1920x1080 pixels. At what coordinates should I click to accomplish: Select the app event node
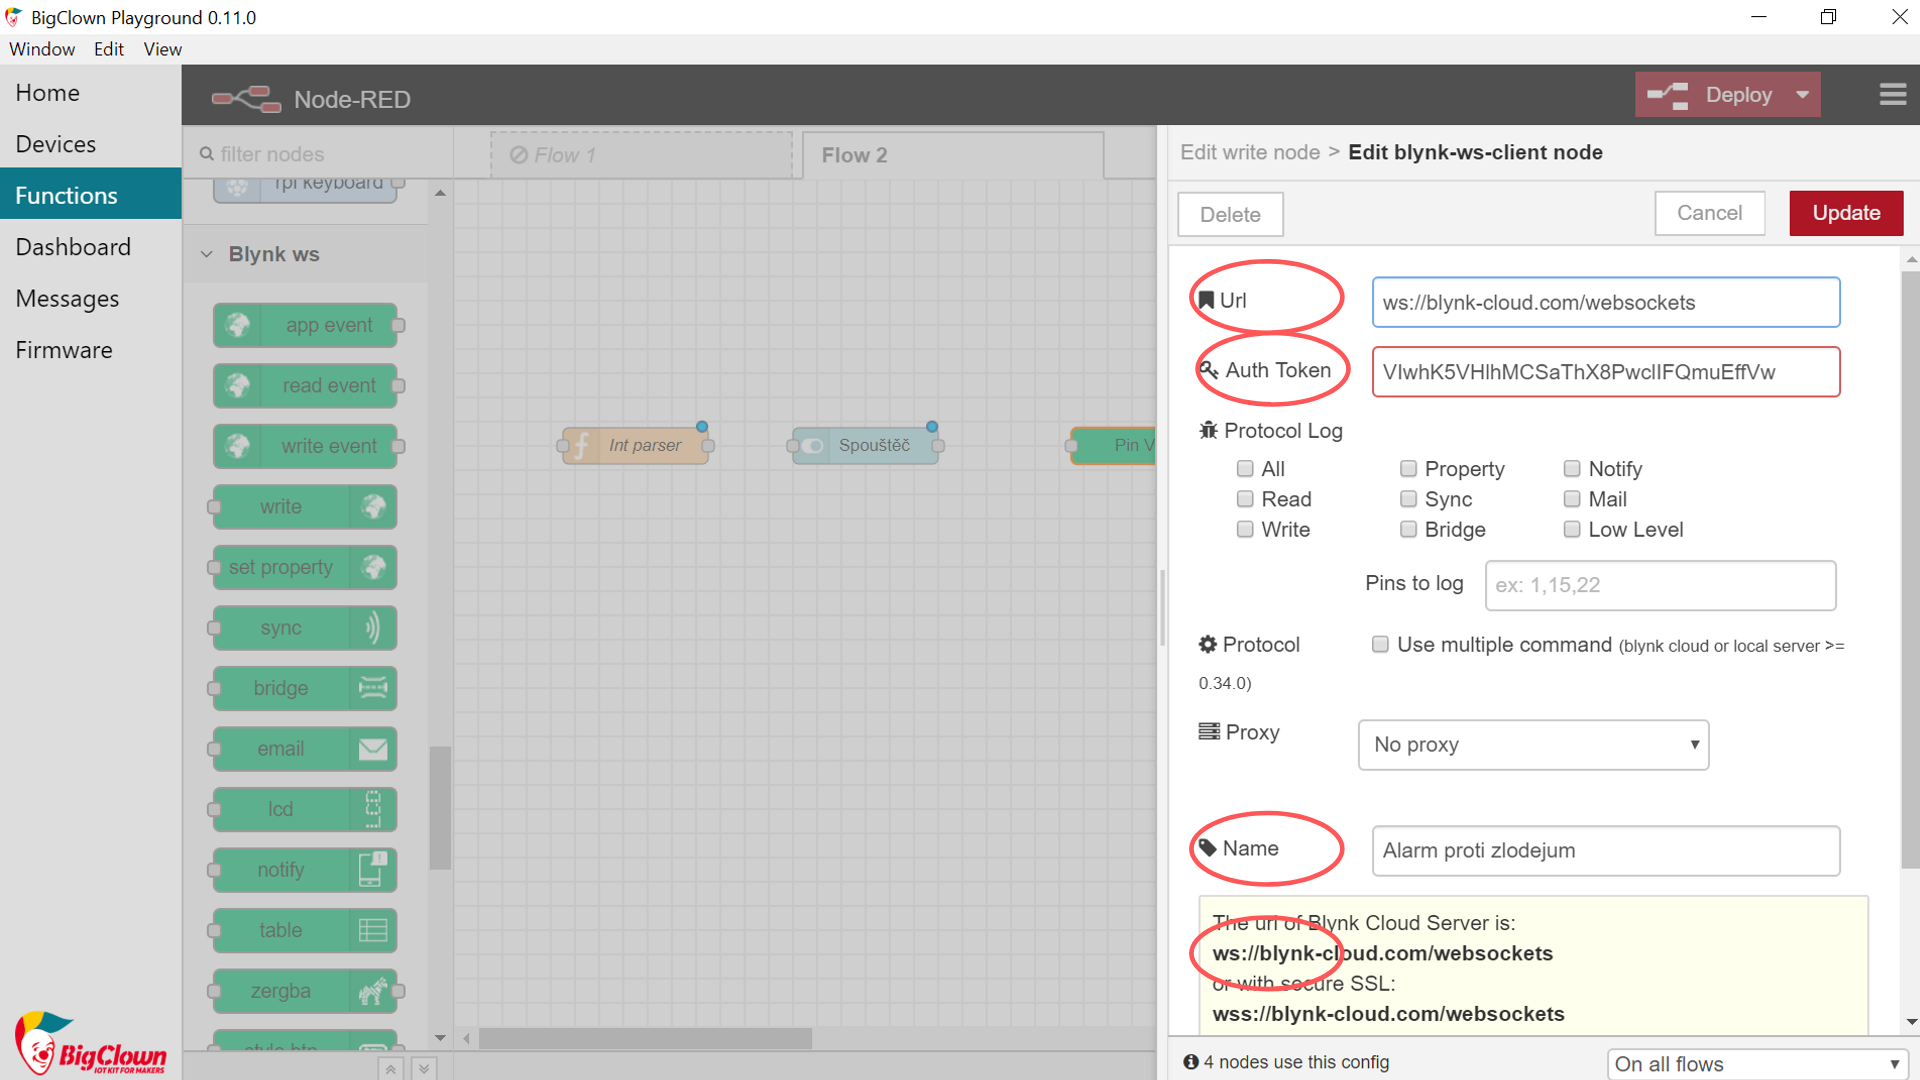pyautogui.click(x=305, y=325)
